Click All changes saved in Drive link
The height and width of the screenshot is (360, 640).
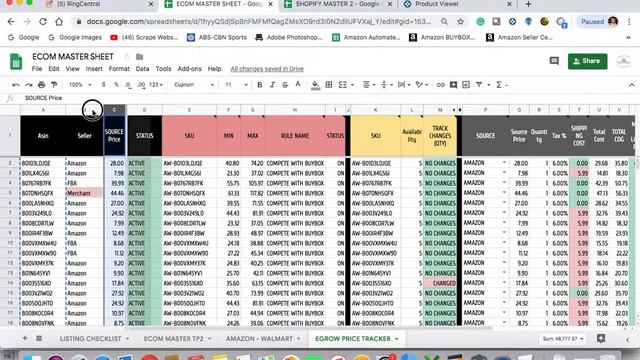pos(267,69)
